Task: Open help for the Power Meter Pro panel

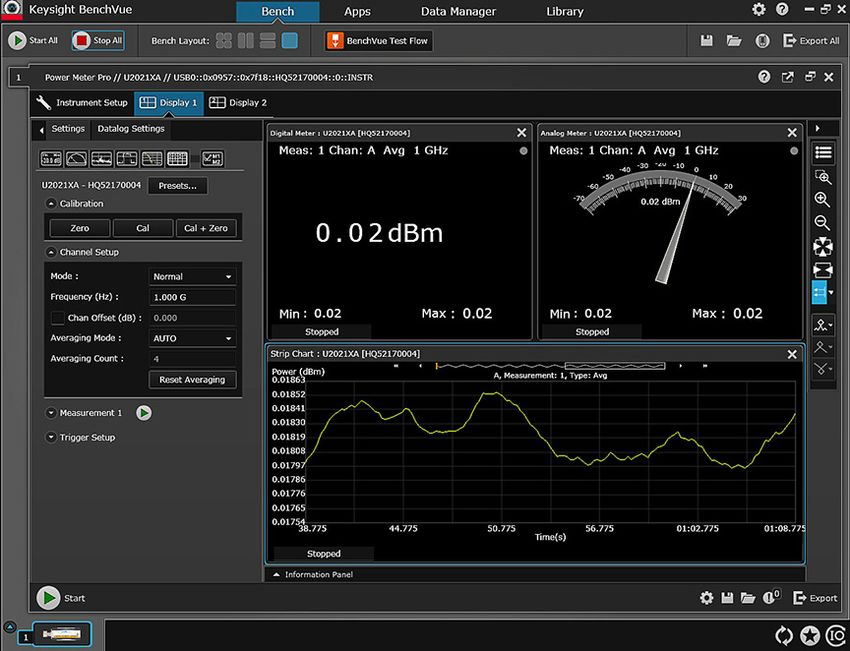Action: point(764,77)
